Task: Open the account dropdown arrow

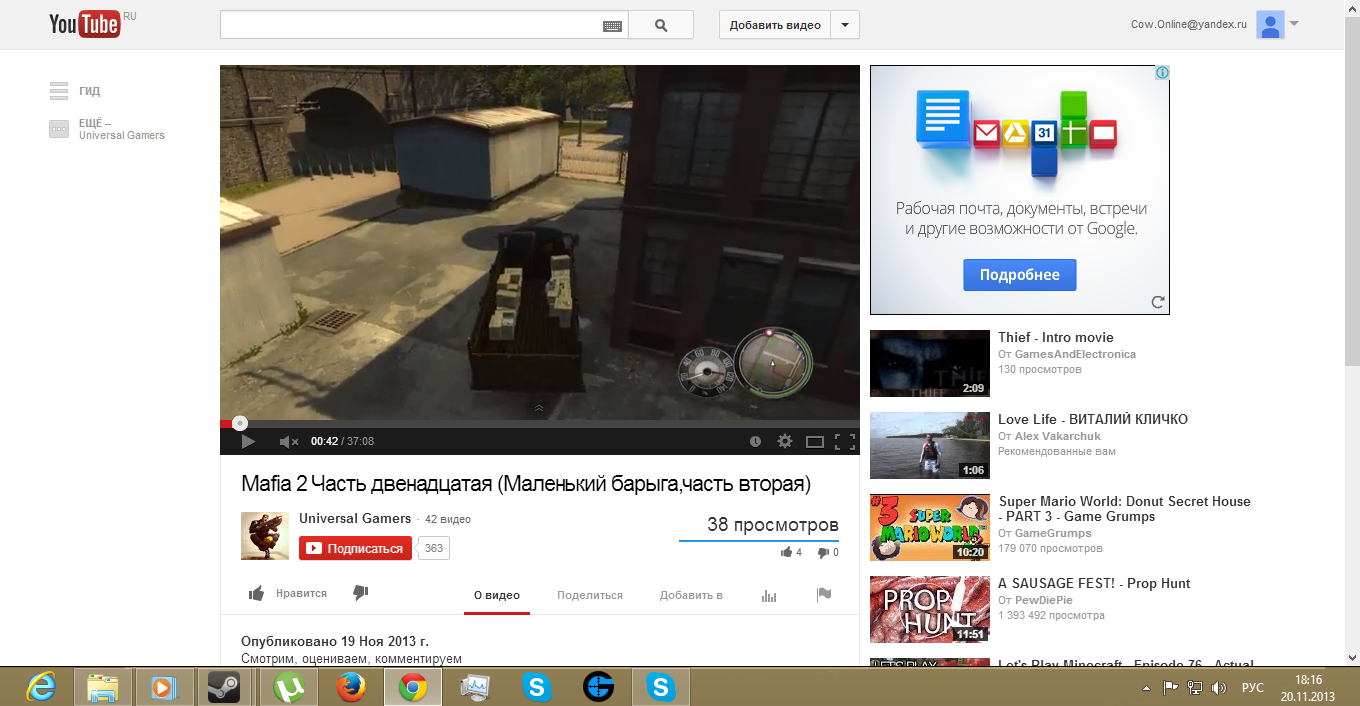Action: pos(1295,23)
